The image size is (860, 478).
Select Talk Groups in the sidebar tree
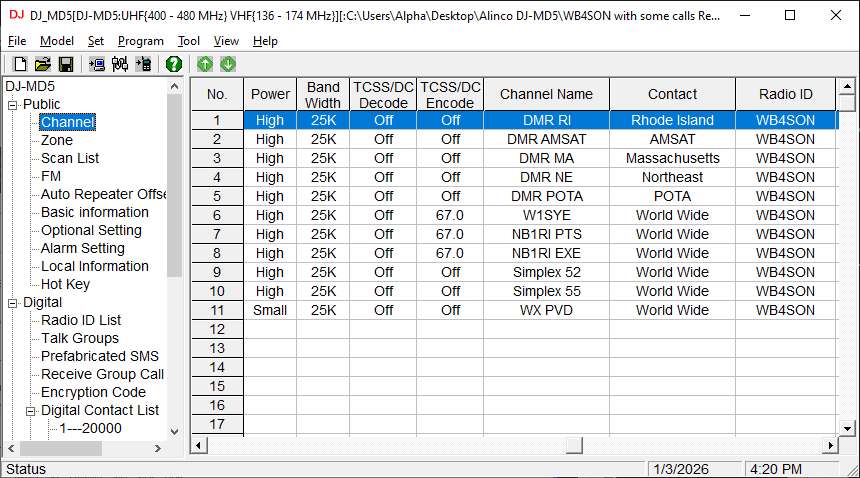point(80,338)
